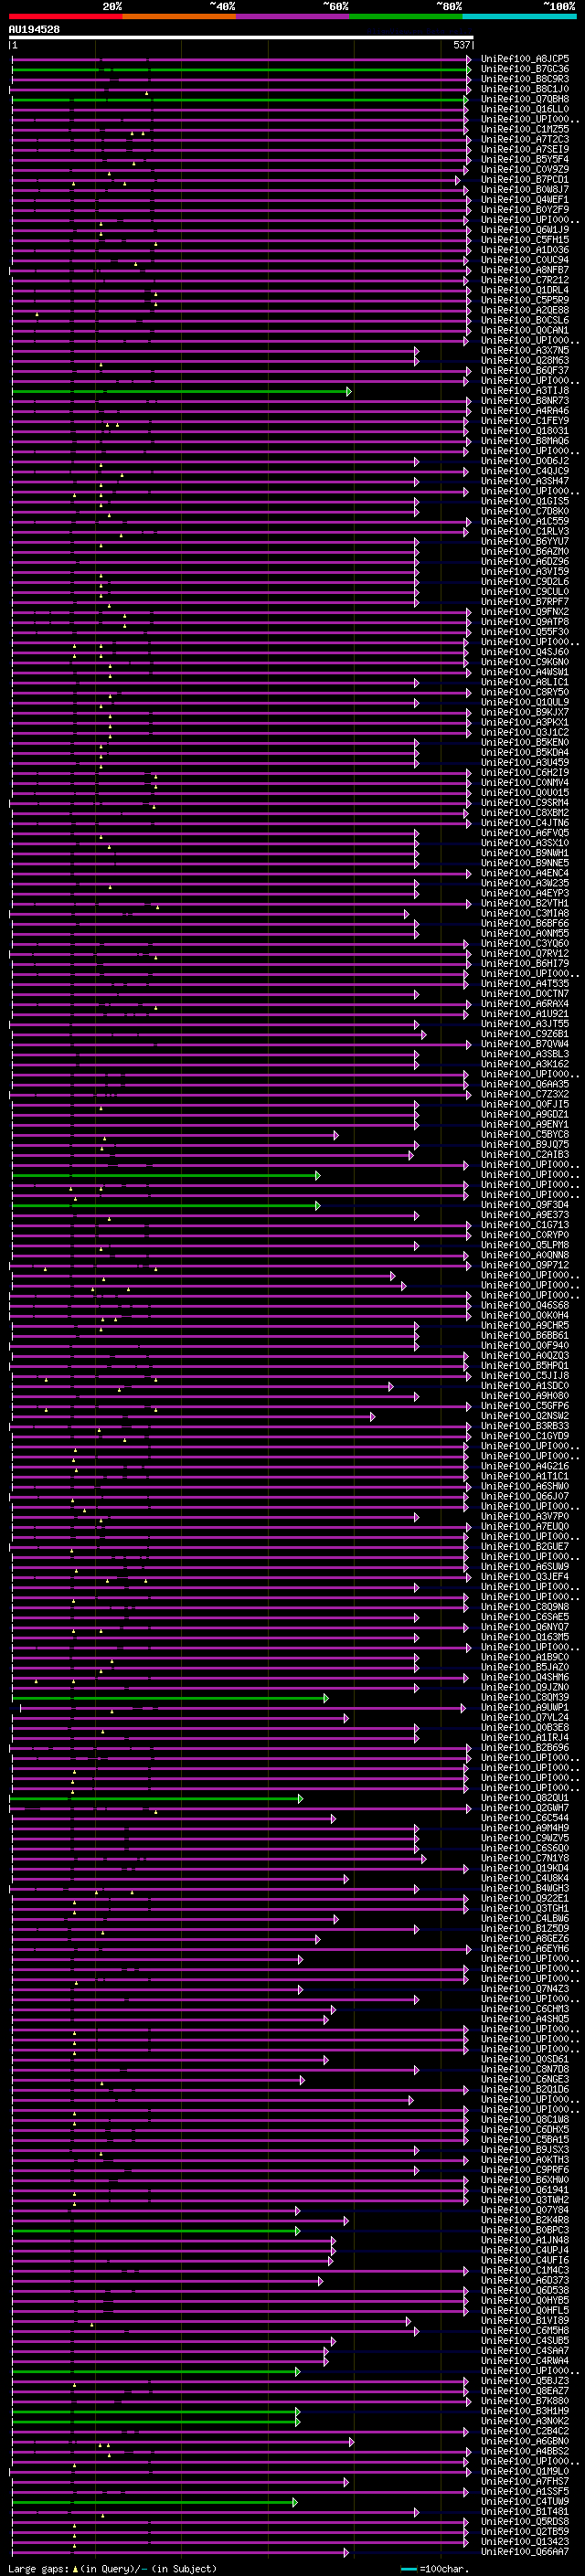This screenshot has width=585, height=2576.
Task: Select the label UniRef100_B8C9R3
Action: pos(525,80)
